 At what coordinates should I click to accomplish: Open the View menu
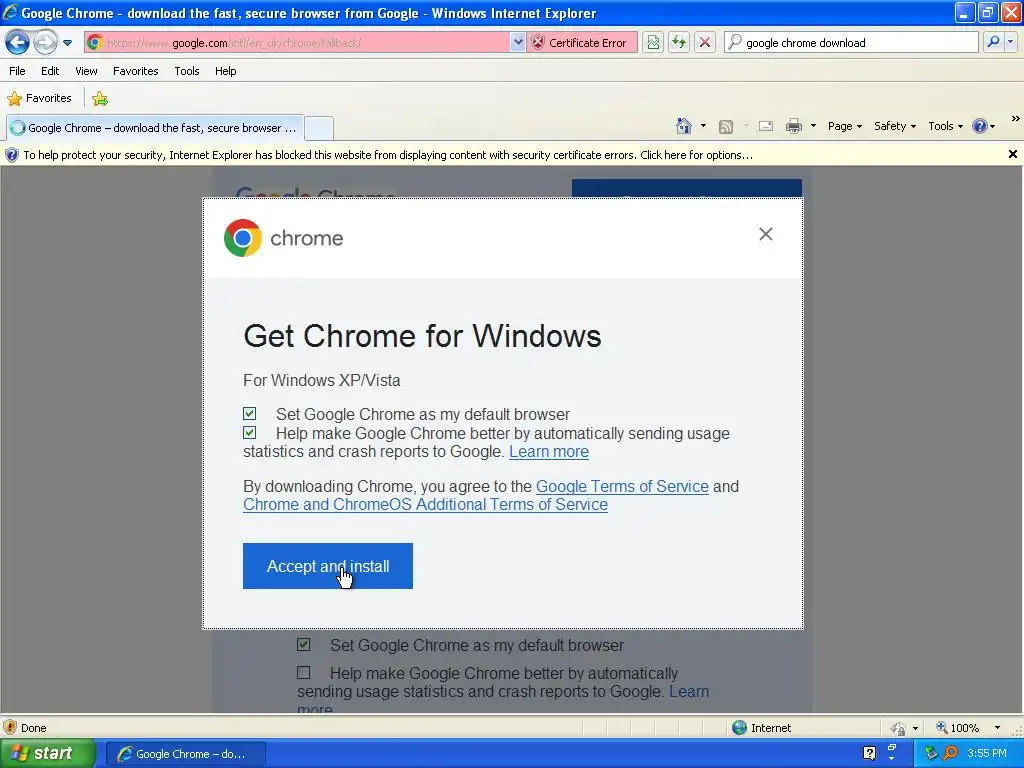tap(86, 71)
